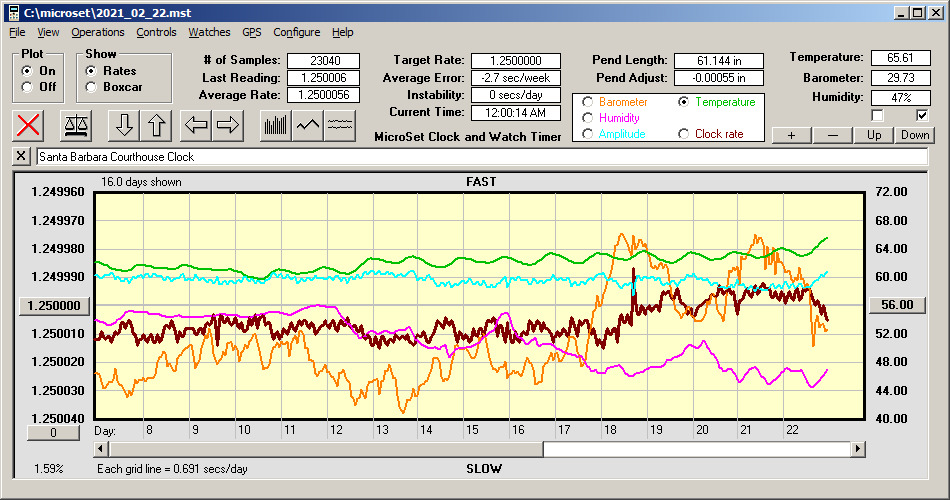The height and width of the screenshot is (500, 950).
Task: Select the wavy lines graph icon
Action: pyautogui.click(x=340, y=126)
